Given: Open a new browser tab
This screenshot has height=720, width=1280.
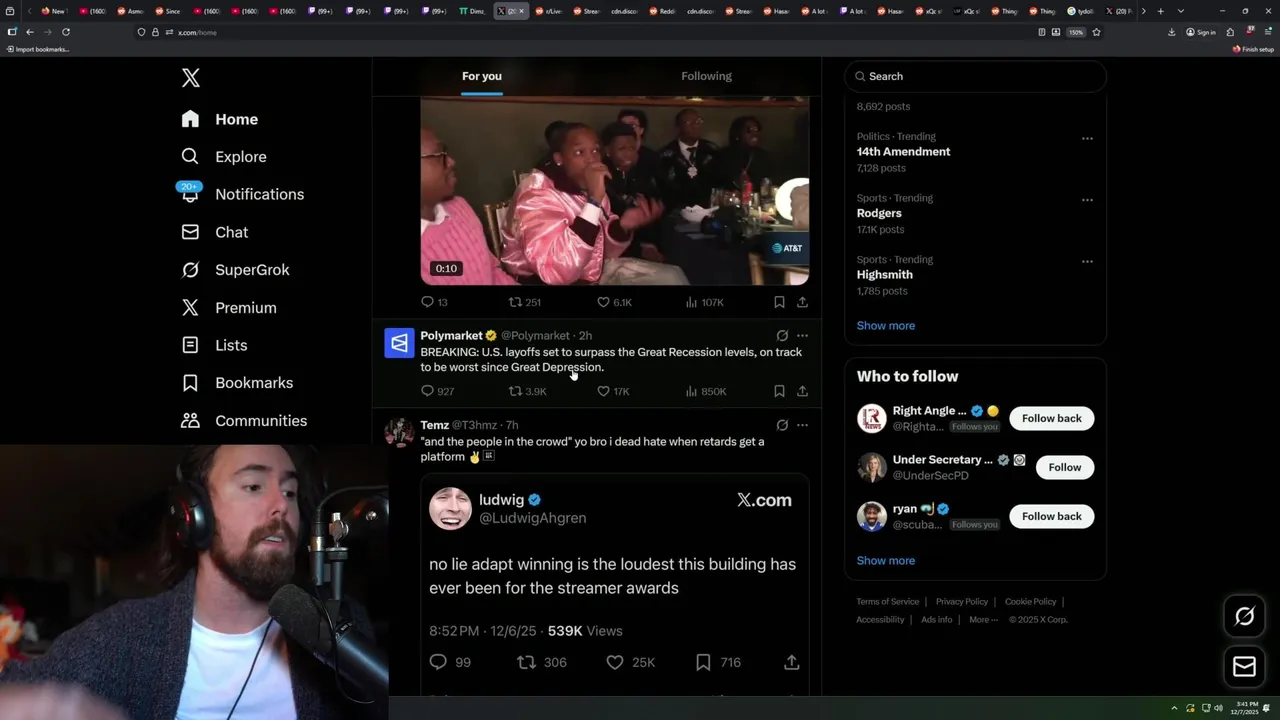Looking at the screenshot, I should coord(1160,11).
